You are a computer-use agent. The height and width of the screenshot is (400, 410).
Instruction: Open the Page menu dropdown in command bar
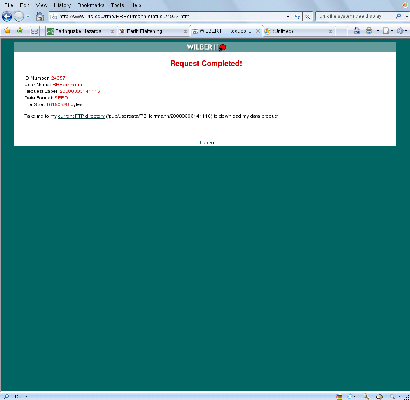387,31
